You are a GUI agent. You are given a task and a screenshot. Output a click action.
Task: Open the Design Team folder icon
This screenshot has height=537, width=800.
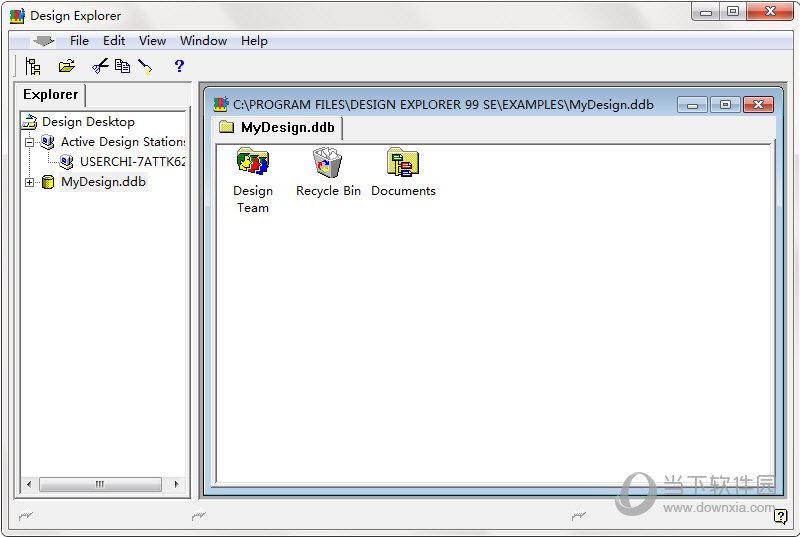coord(253,162)
